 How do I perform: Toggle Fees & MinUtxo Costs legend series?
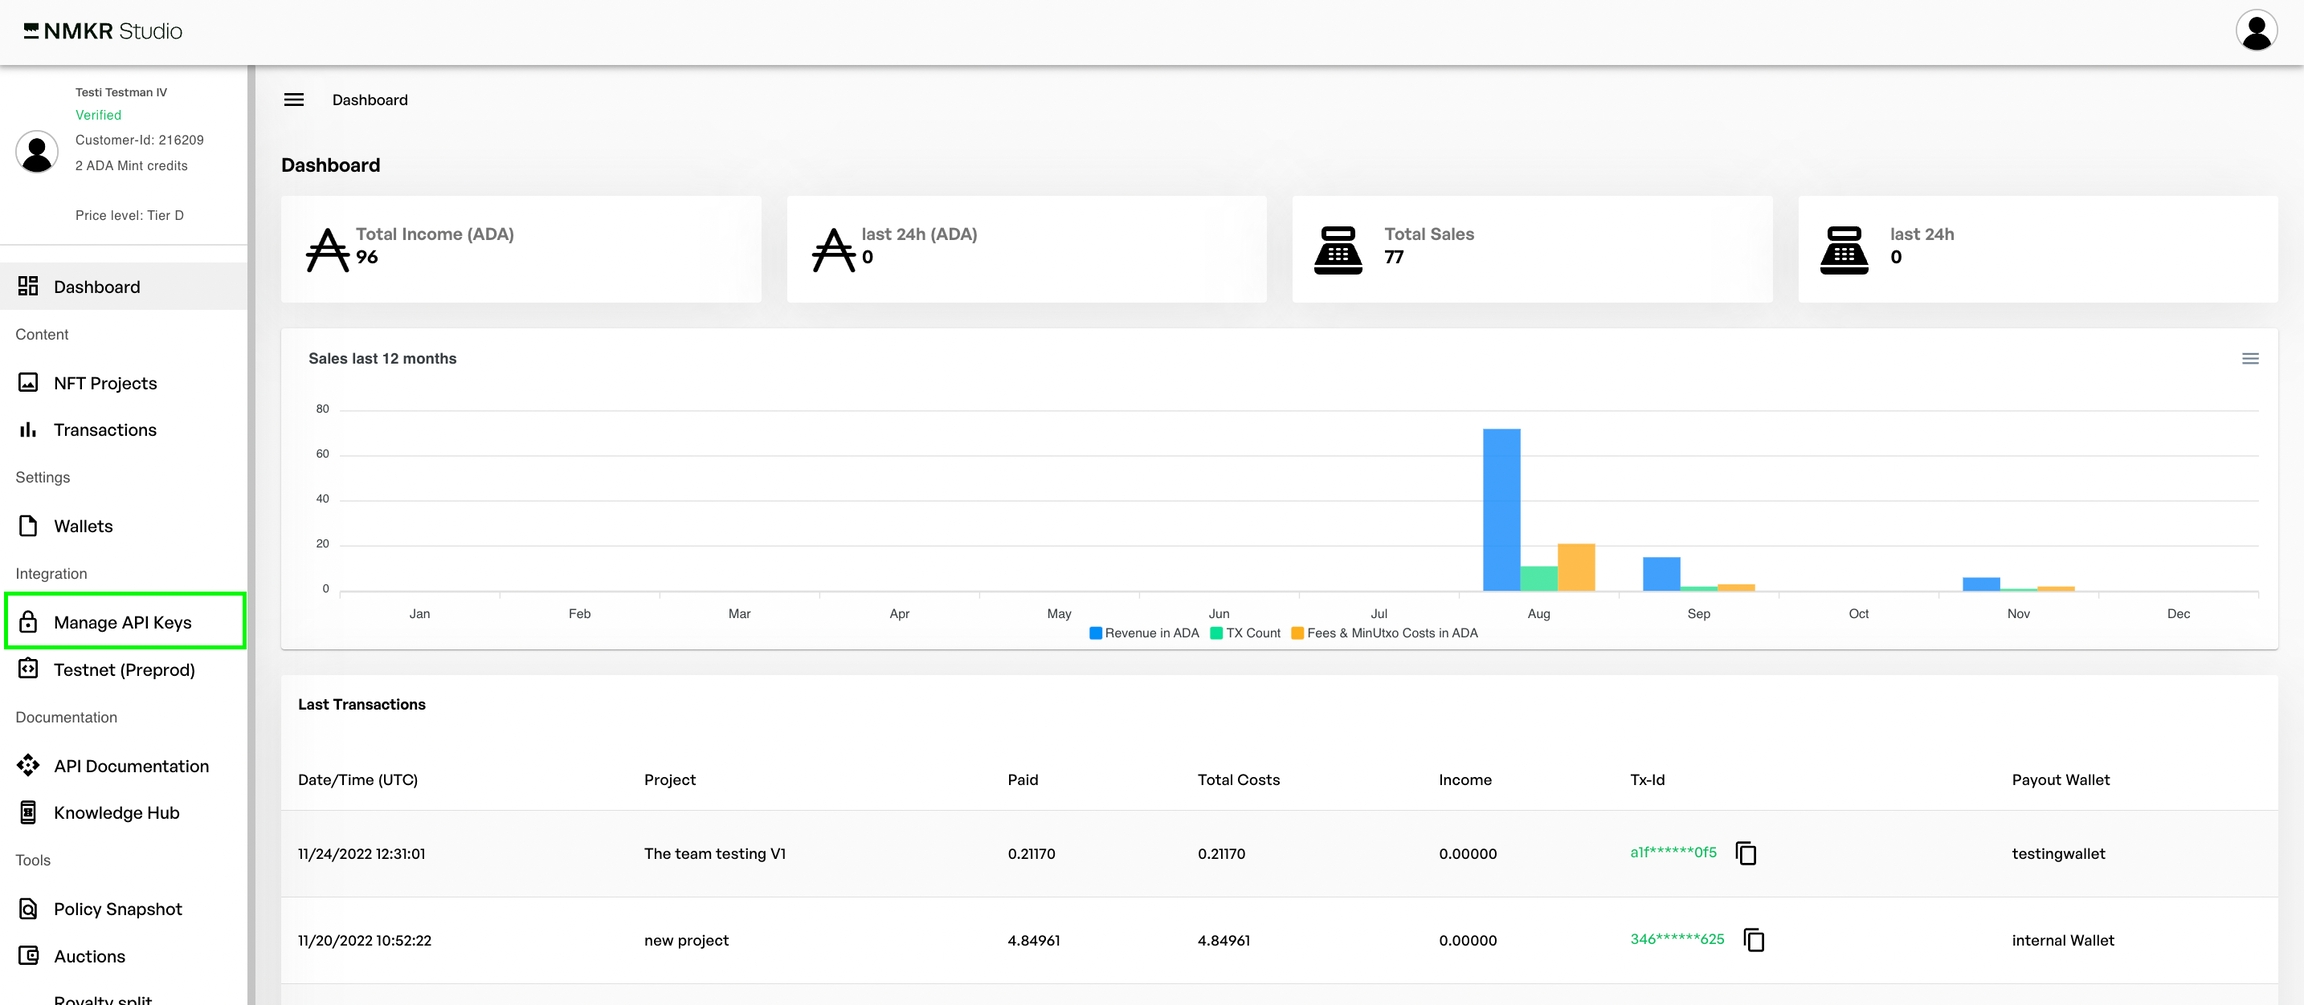click(1384, 633)
